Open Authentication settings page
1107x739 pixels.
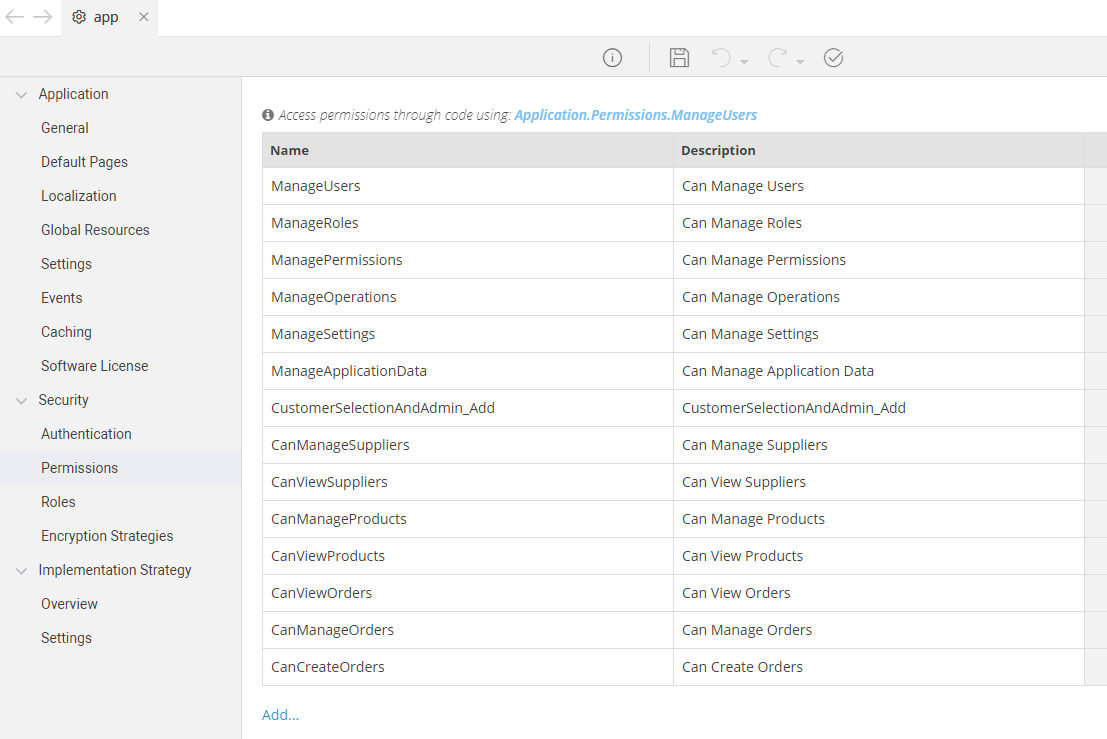click(86, 434)
